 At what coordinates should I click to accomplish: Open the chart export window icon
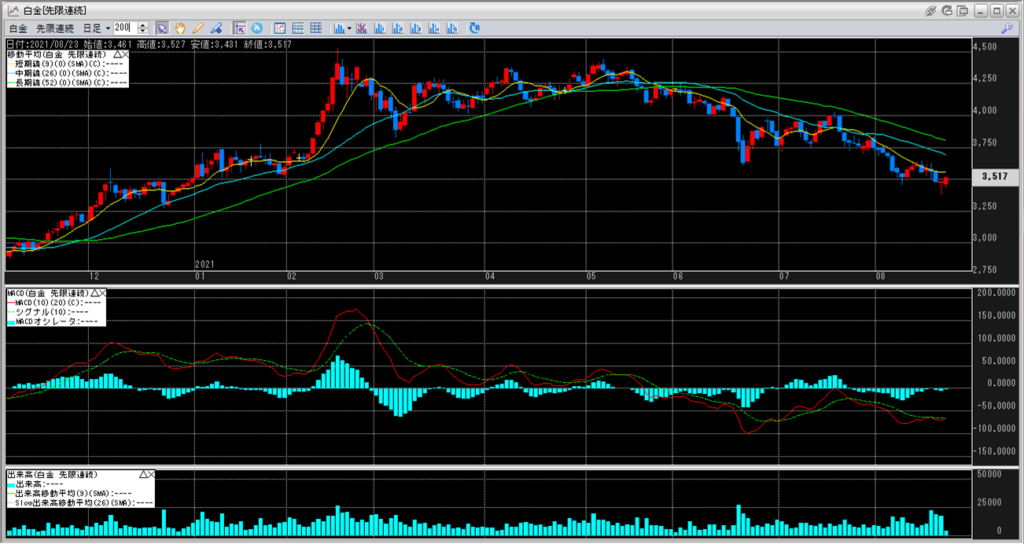pyautogui.click(x=280, y=28)
